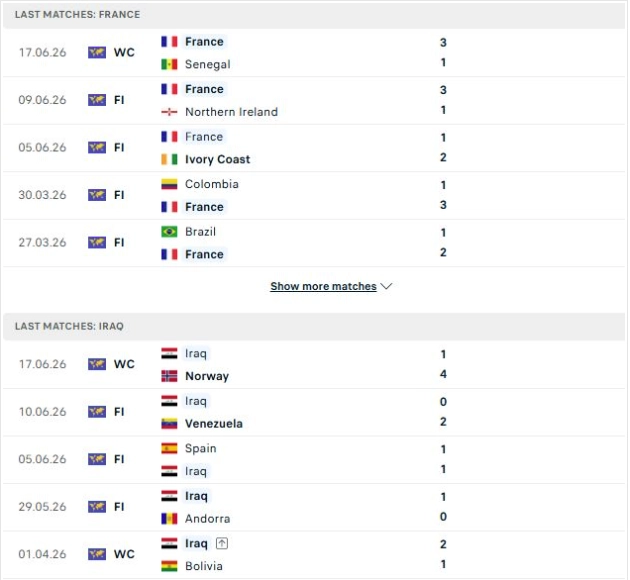Click the Andorra flag icon
The height and width of the screenshot is (580, 630).
point(169,519)
